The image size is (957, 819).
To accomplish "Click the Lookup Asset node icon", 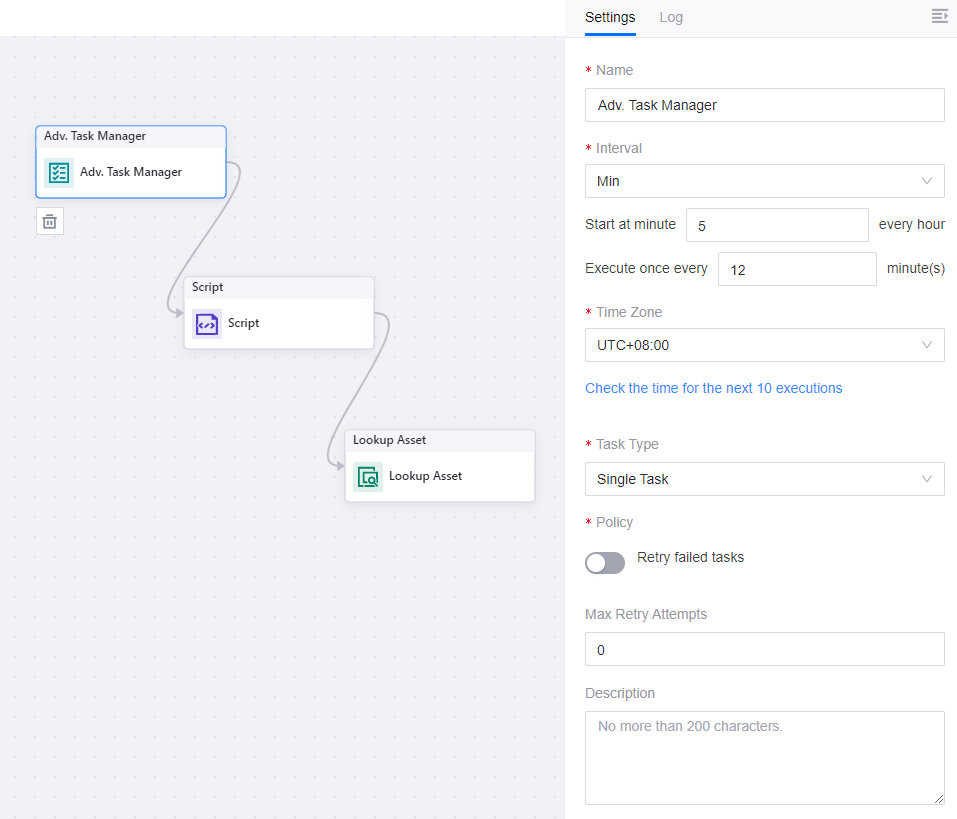I will 368,476.
